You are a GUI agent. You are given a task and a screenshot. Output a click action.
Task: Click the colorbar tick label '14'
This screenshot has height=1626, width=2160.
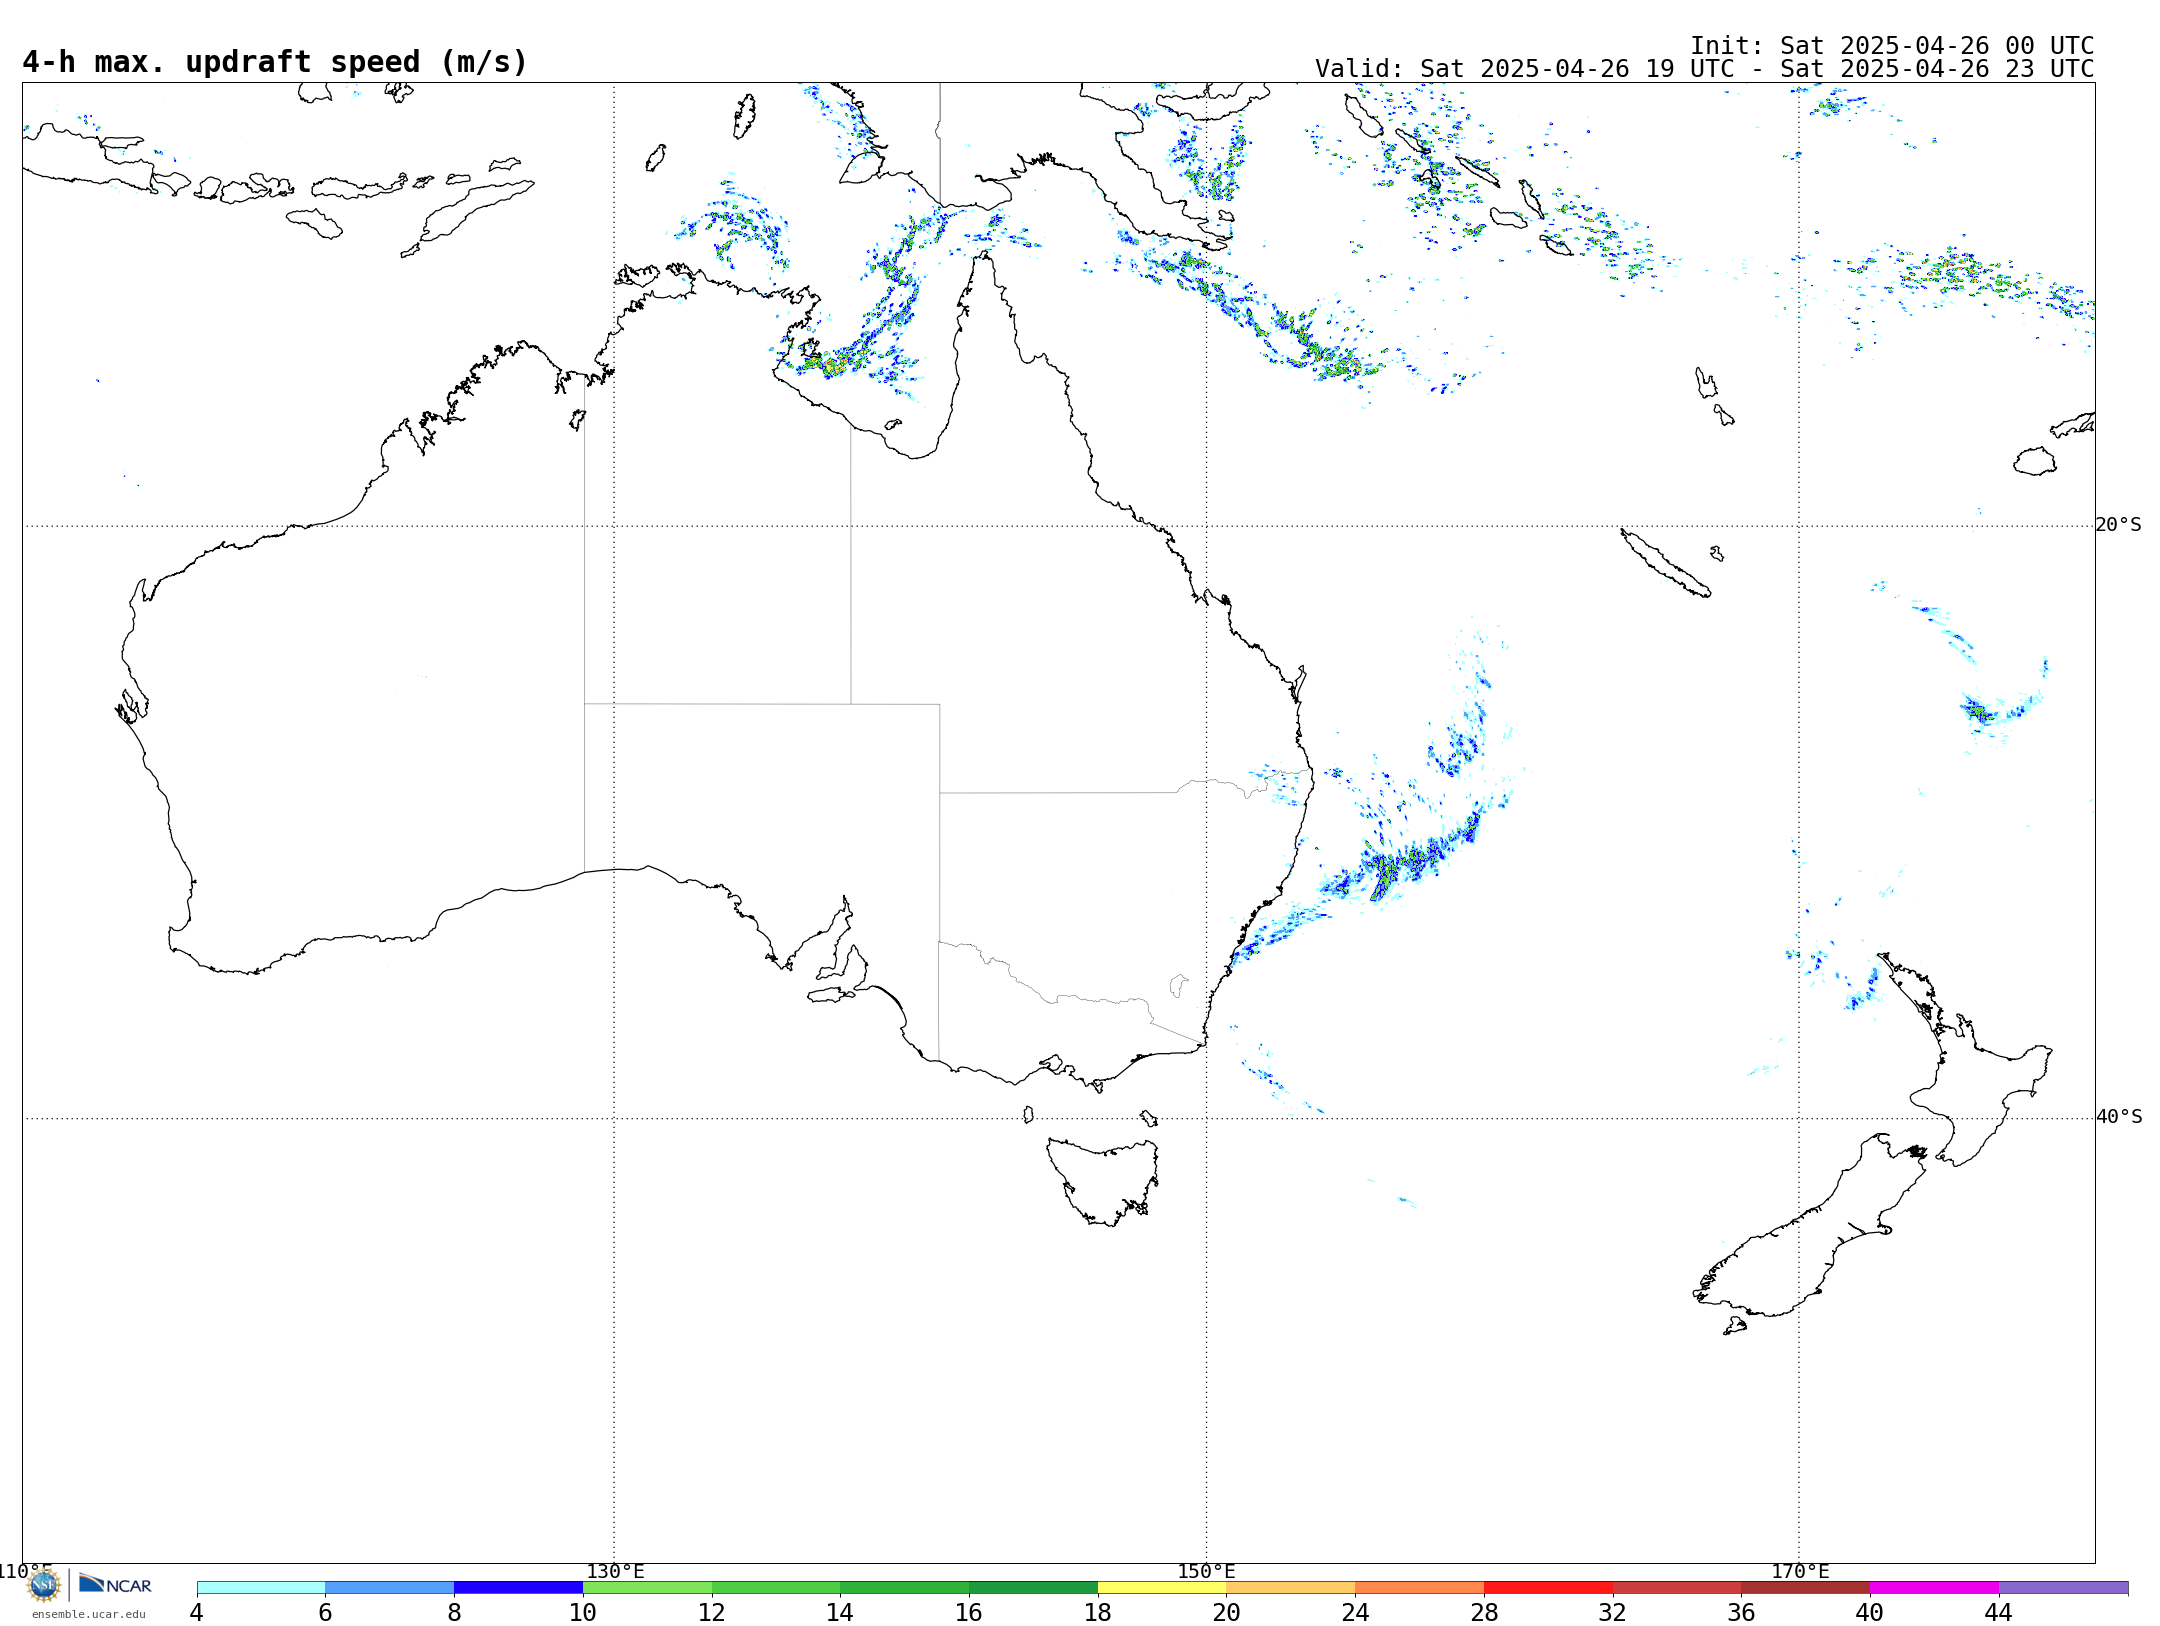840,1613
